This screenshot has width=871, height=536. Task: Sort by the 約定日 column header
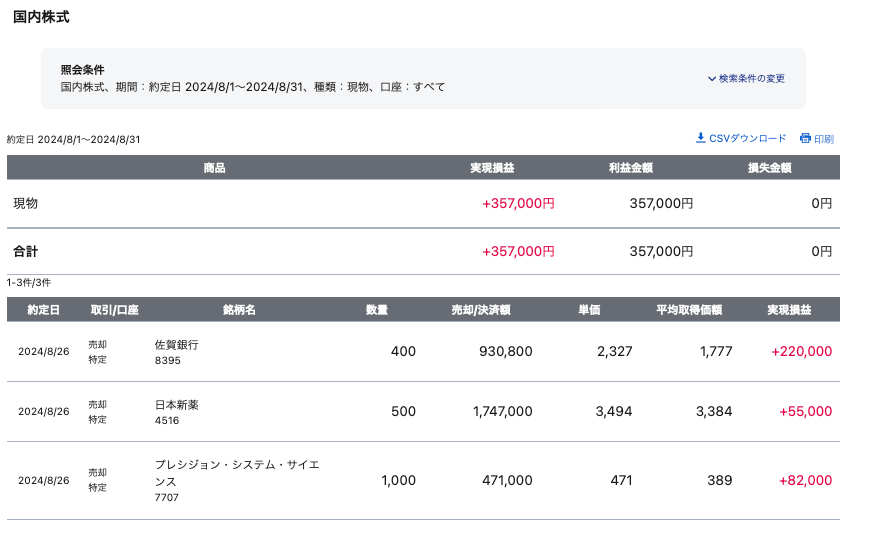point(44,310)
